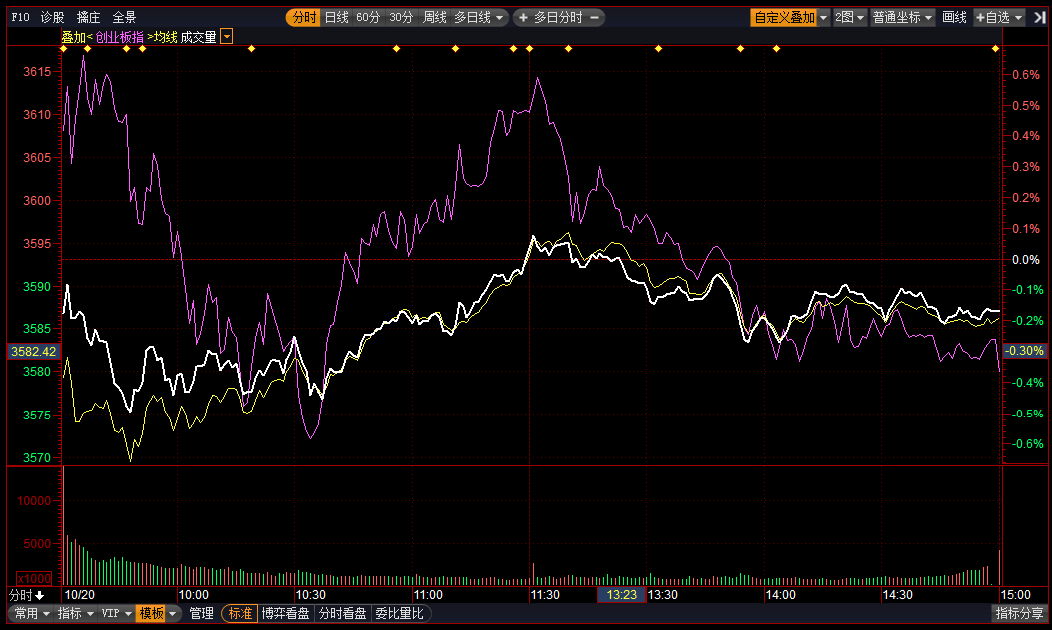Open the 普通坐标 coordinate dropdown
The height and width of the screenshot is (630, 1052).
pyautogui.click(x=902, y=17)
